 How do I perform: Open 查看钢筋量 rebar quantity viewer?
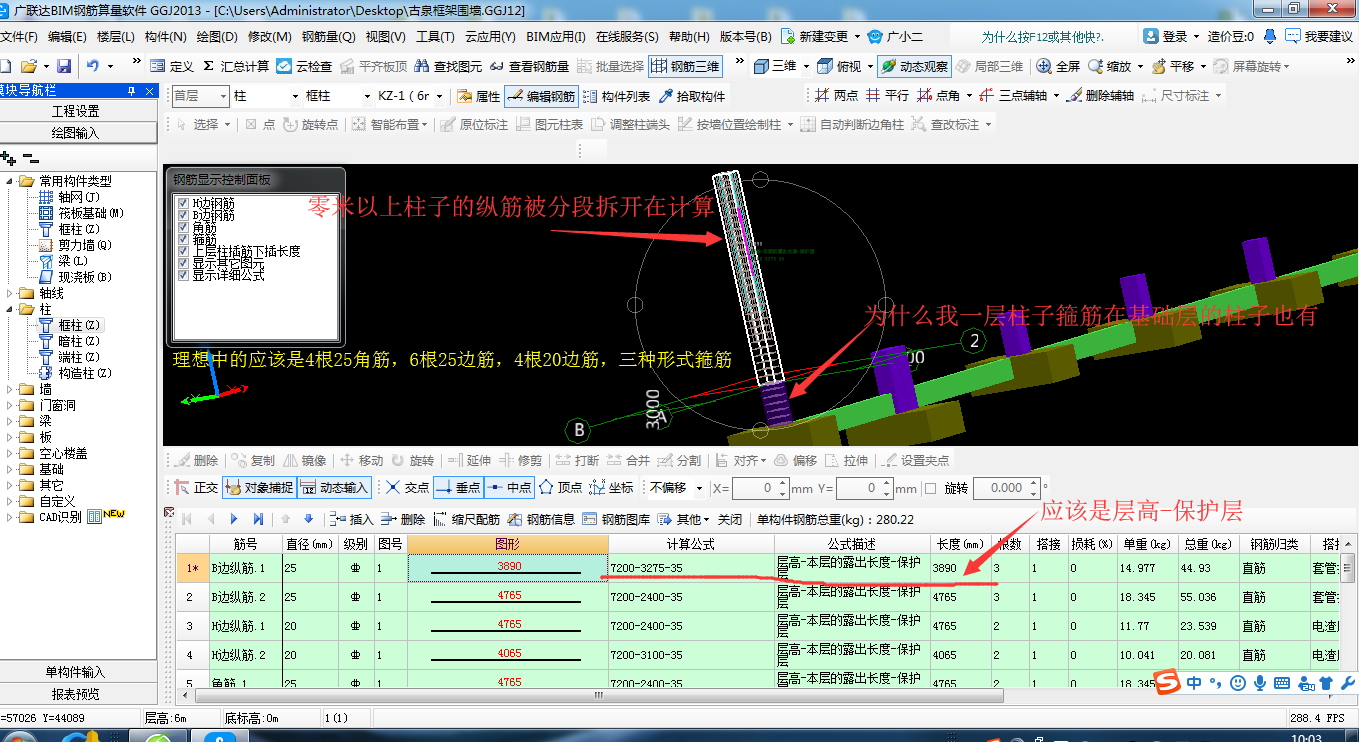(x=529, y=66)
